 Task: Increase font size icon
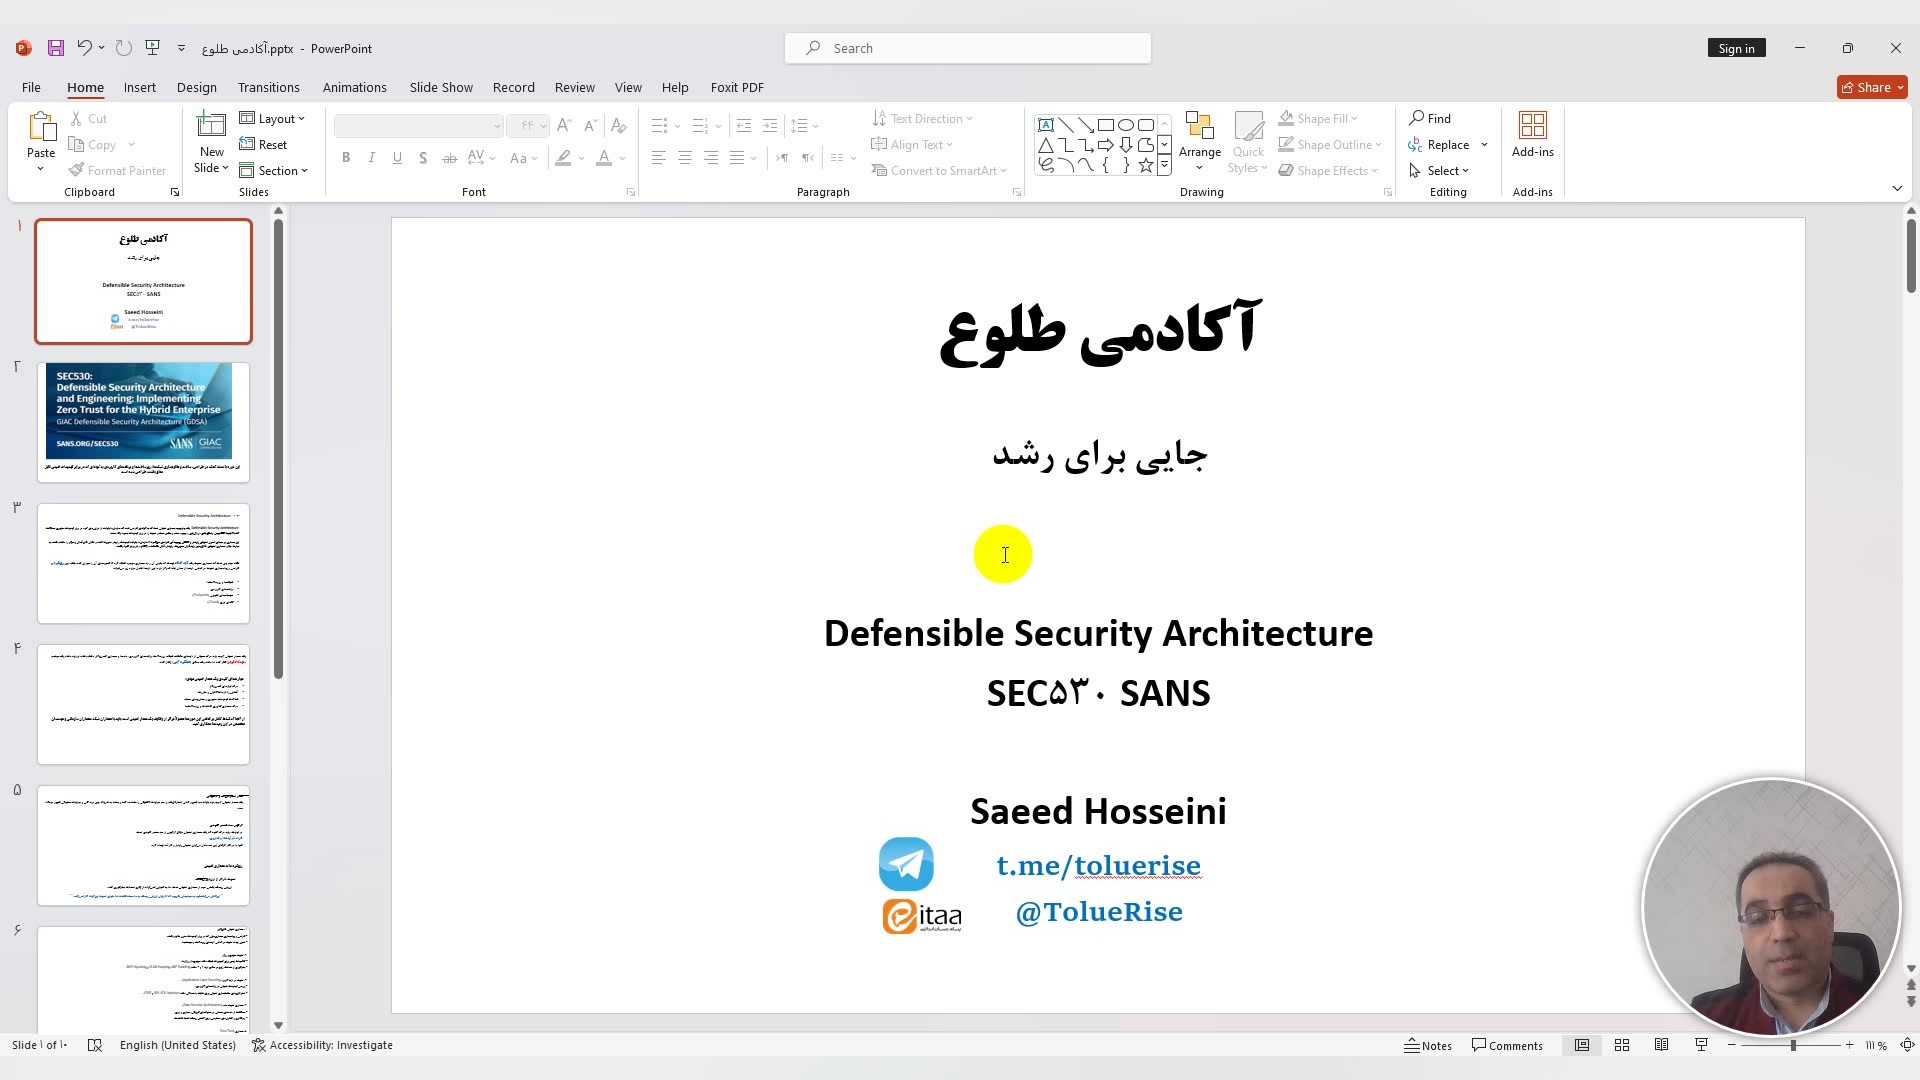[564, 126]
